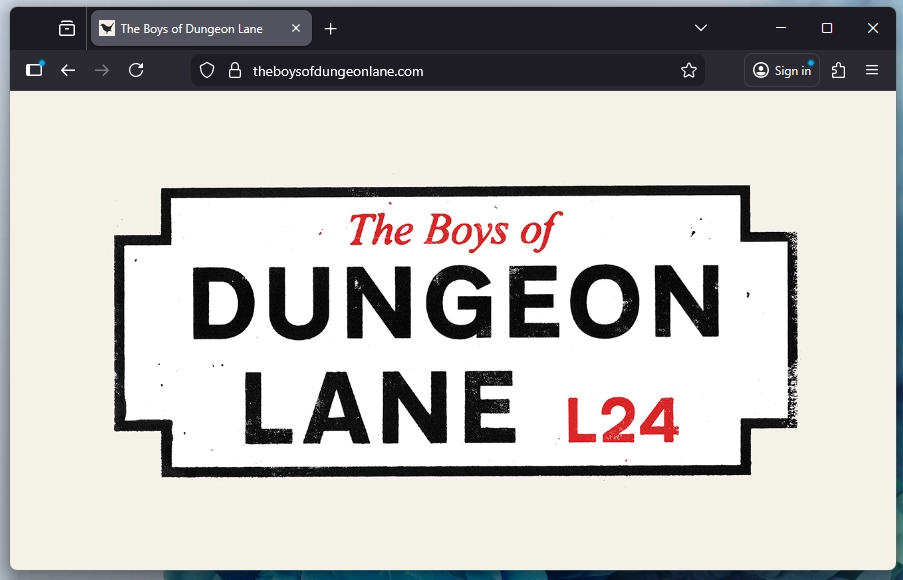Image resolution: width=903 pixels, height=580 pixels.
Task: Open the hamburger application menu
Action: click(872, 70)
